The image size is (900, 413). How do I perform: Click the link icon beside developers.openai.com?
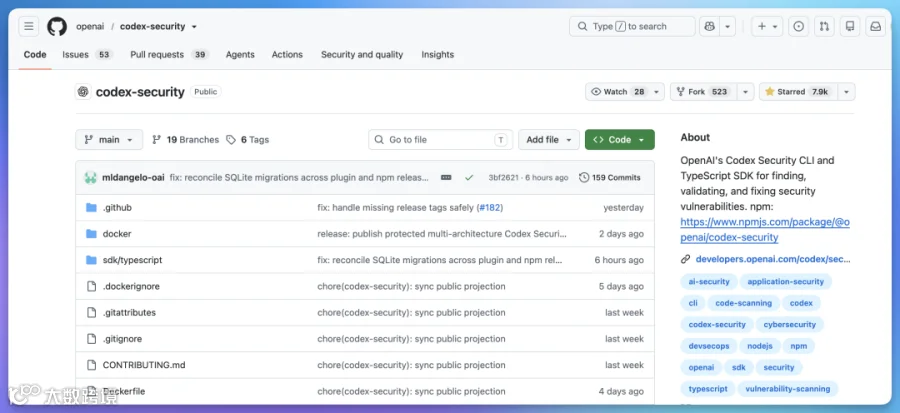(685, 259)
